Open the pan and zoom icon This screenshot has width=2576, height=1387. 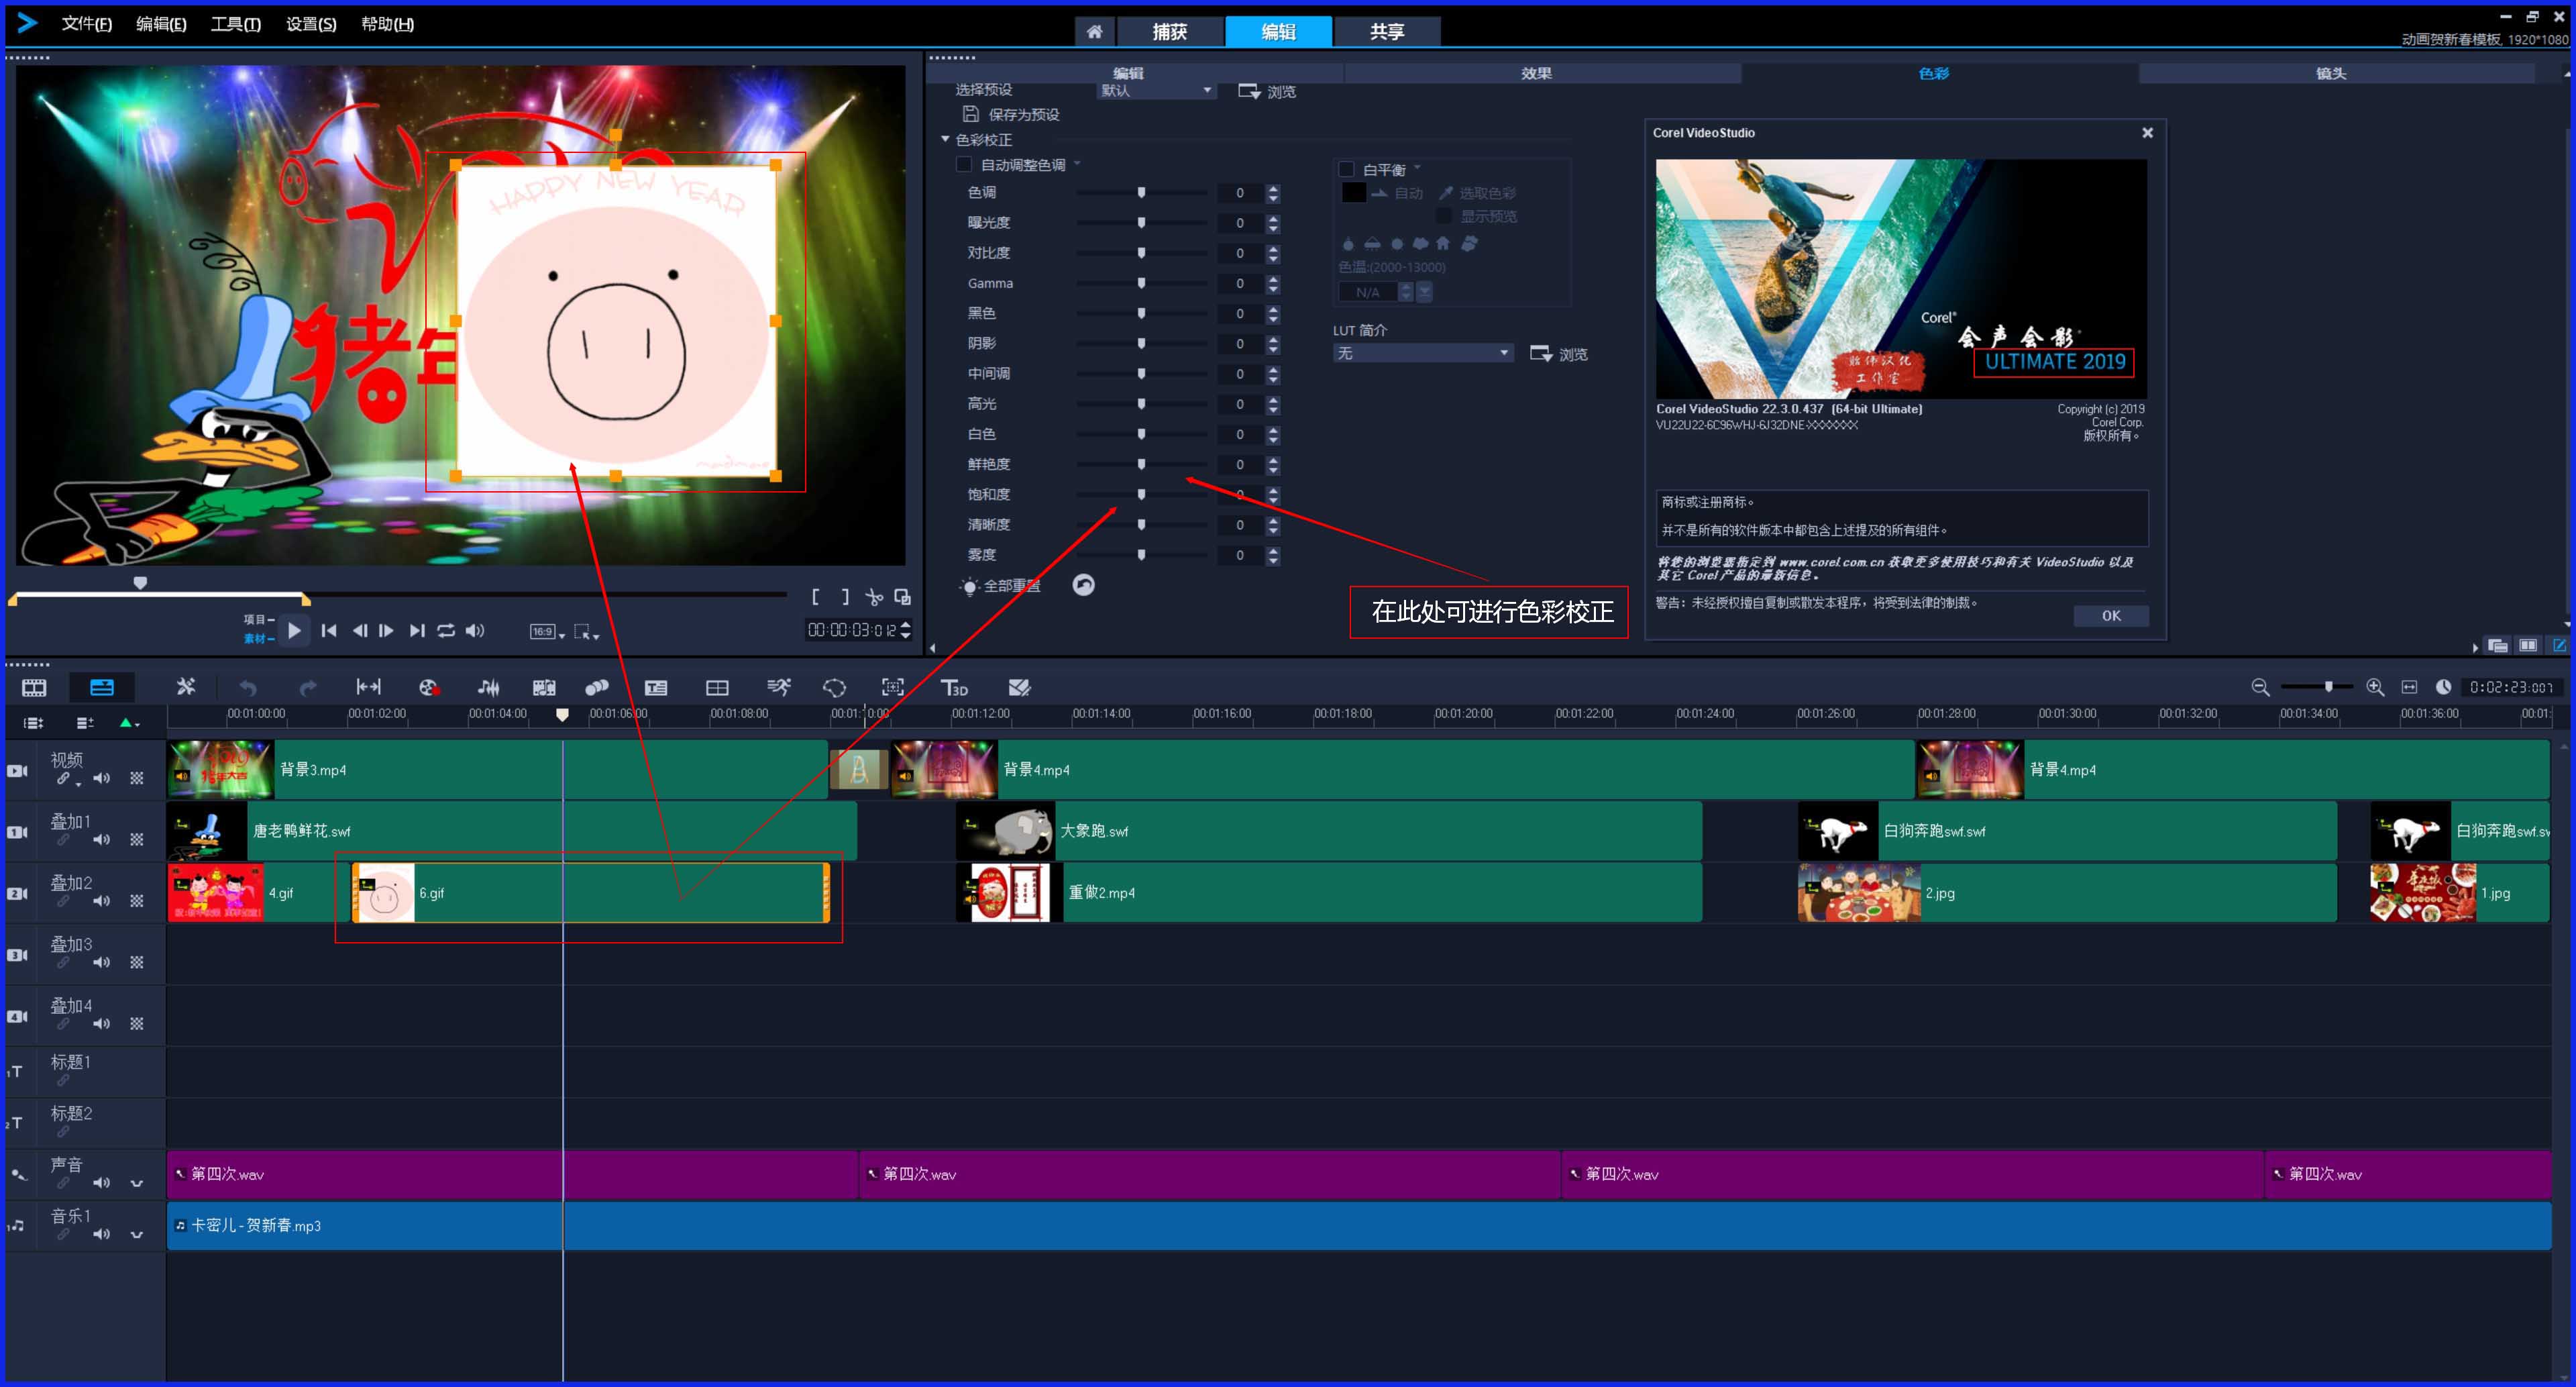coord(893,687)
